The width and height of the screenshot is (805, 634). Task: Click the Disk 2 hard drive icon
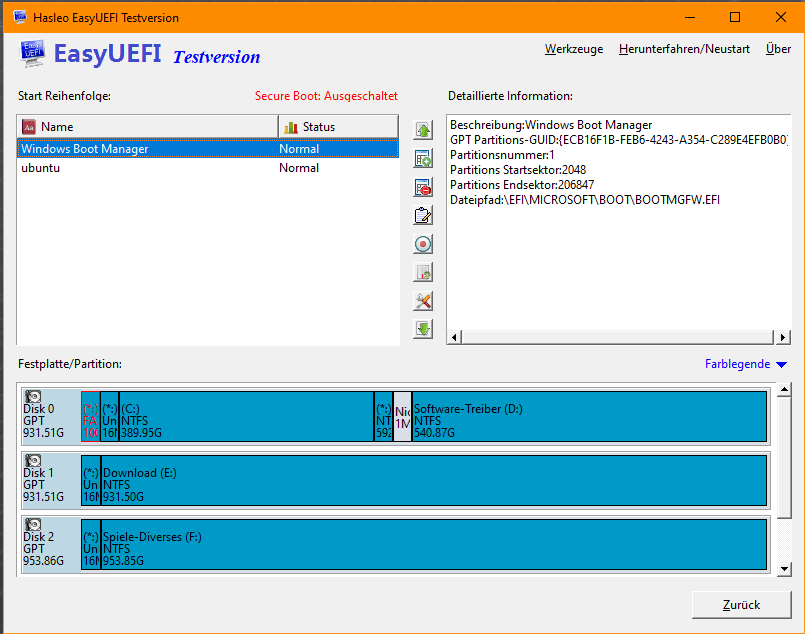point(33,524)
